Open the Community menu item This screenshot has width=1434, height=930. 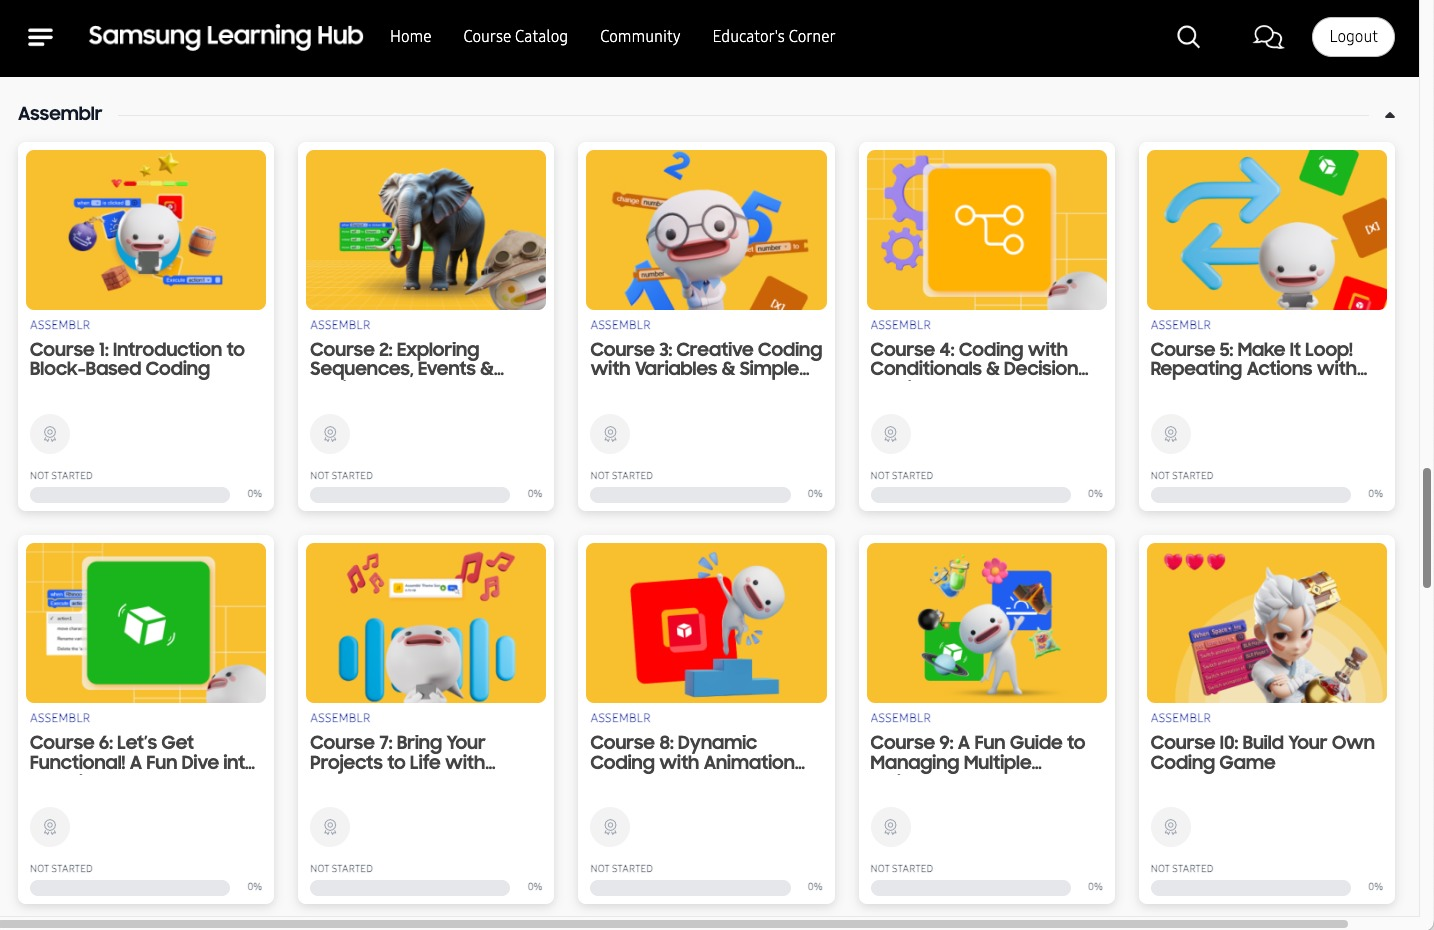640,36
